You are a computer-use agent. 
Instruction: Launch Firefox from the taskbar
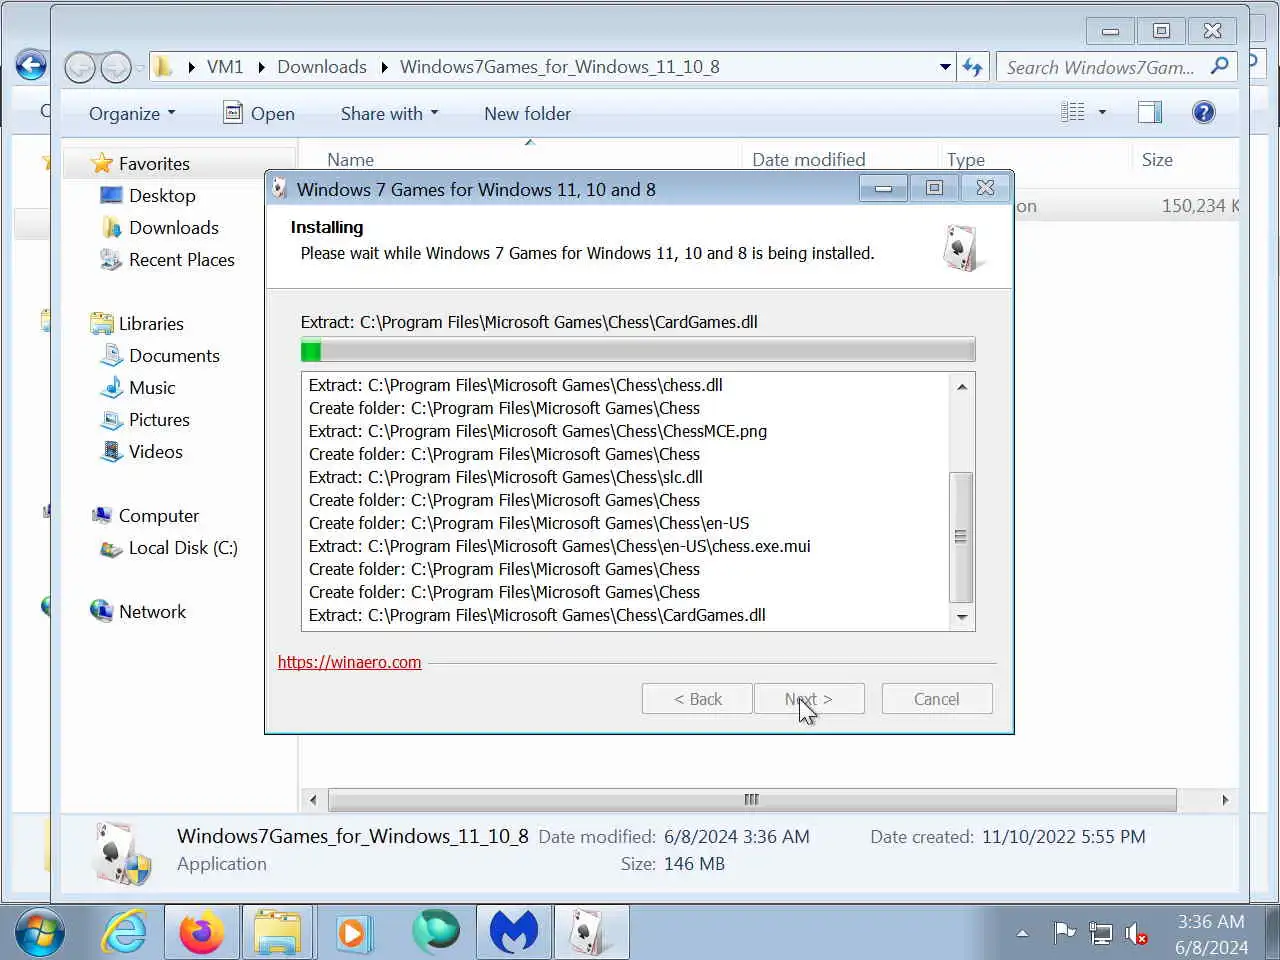coord(202,933)
